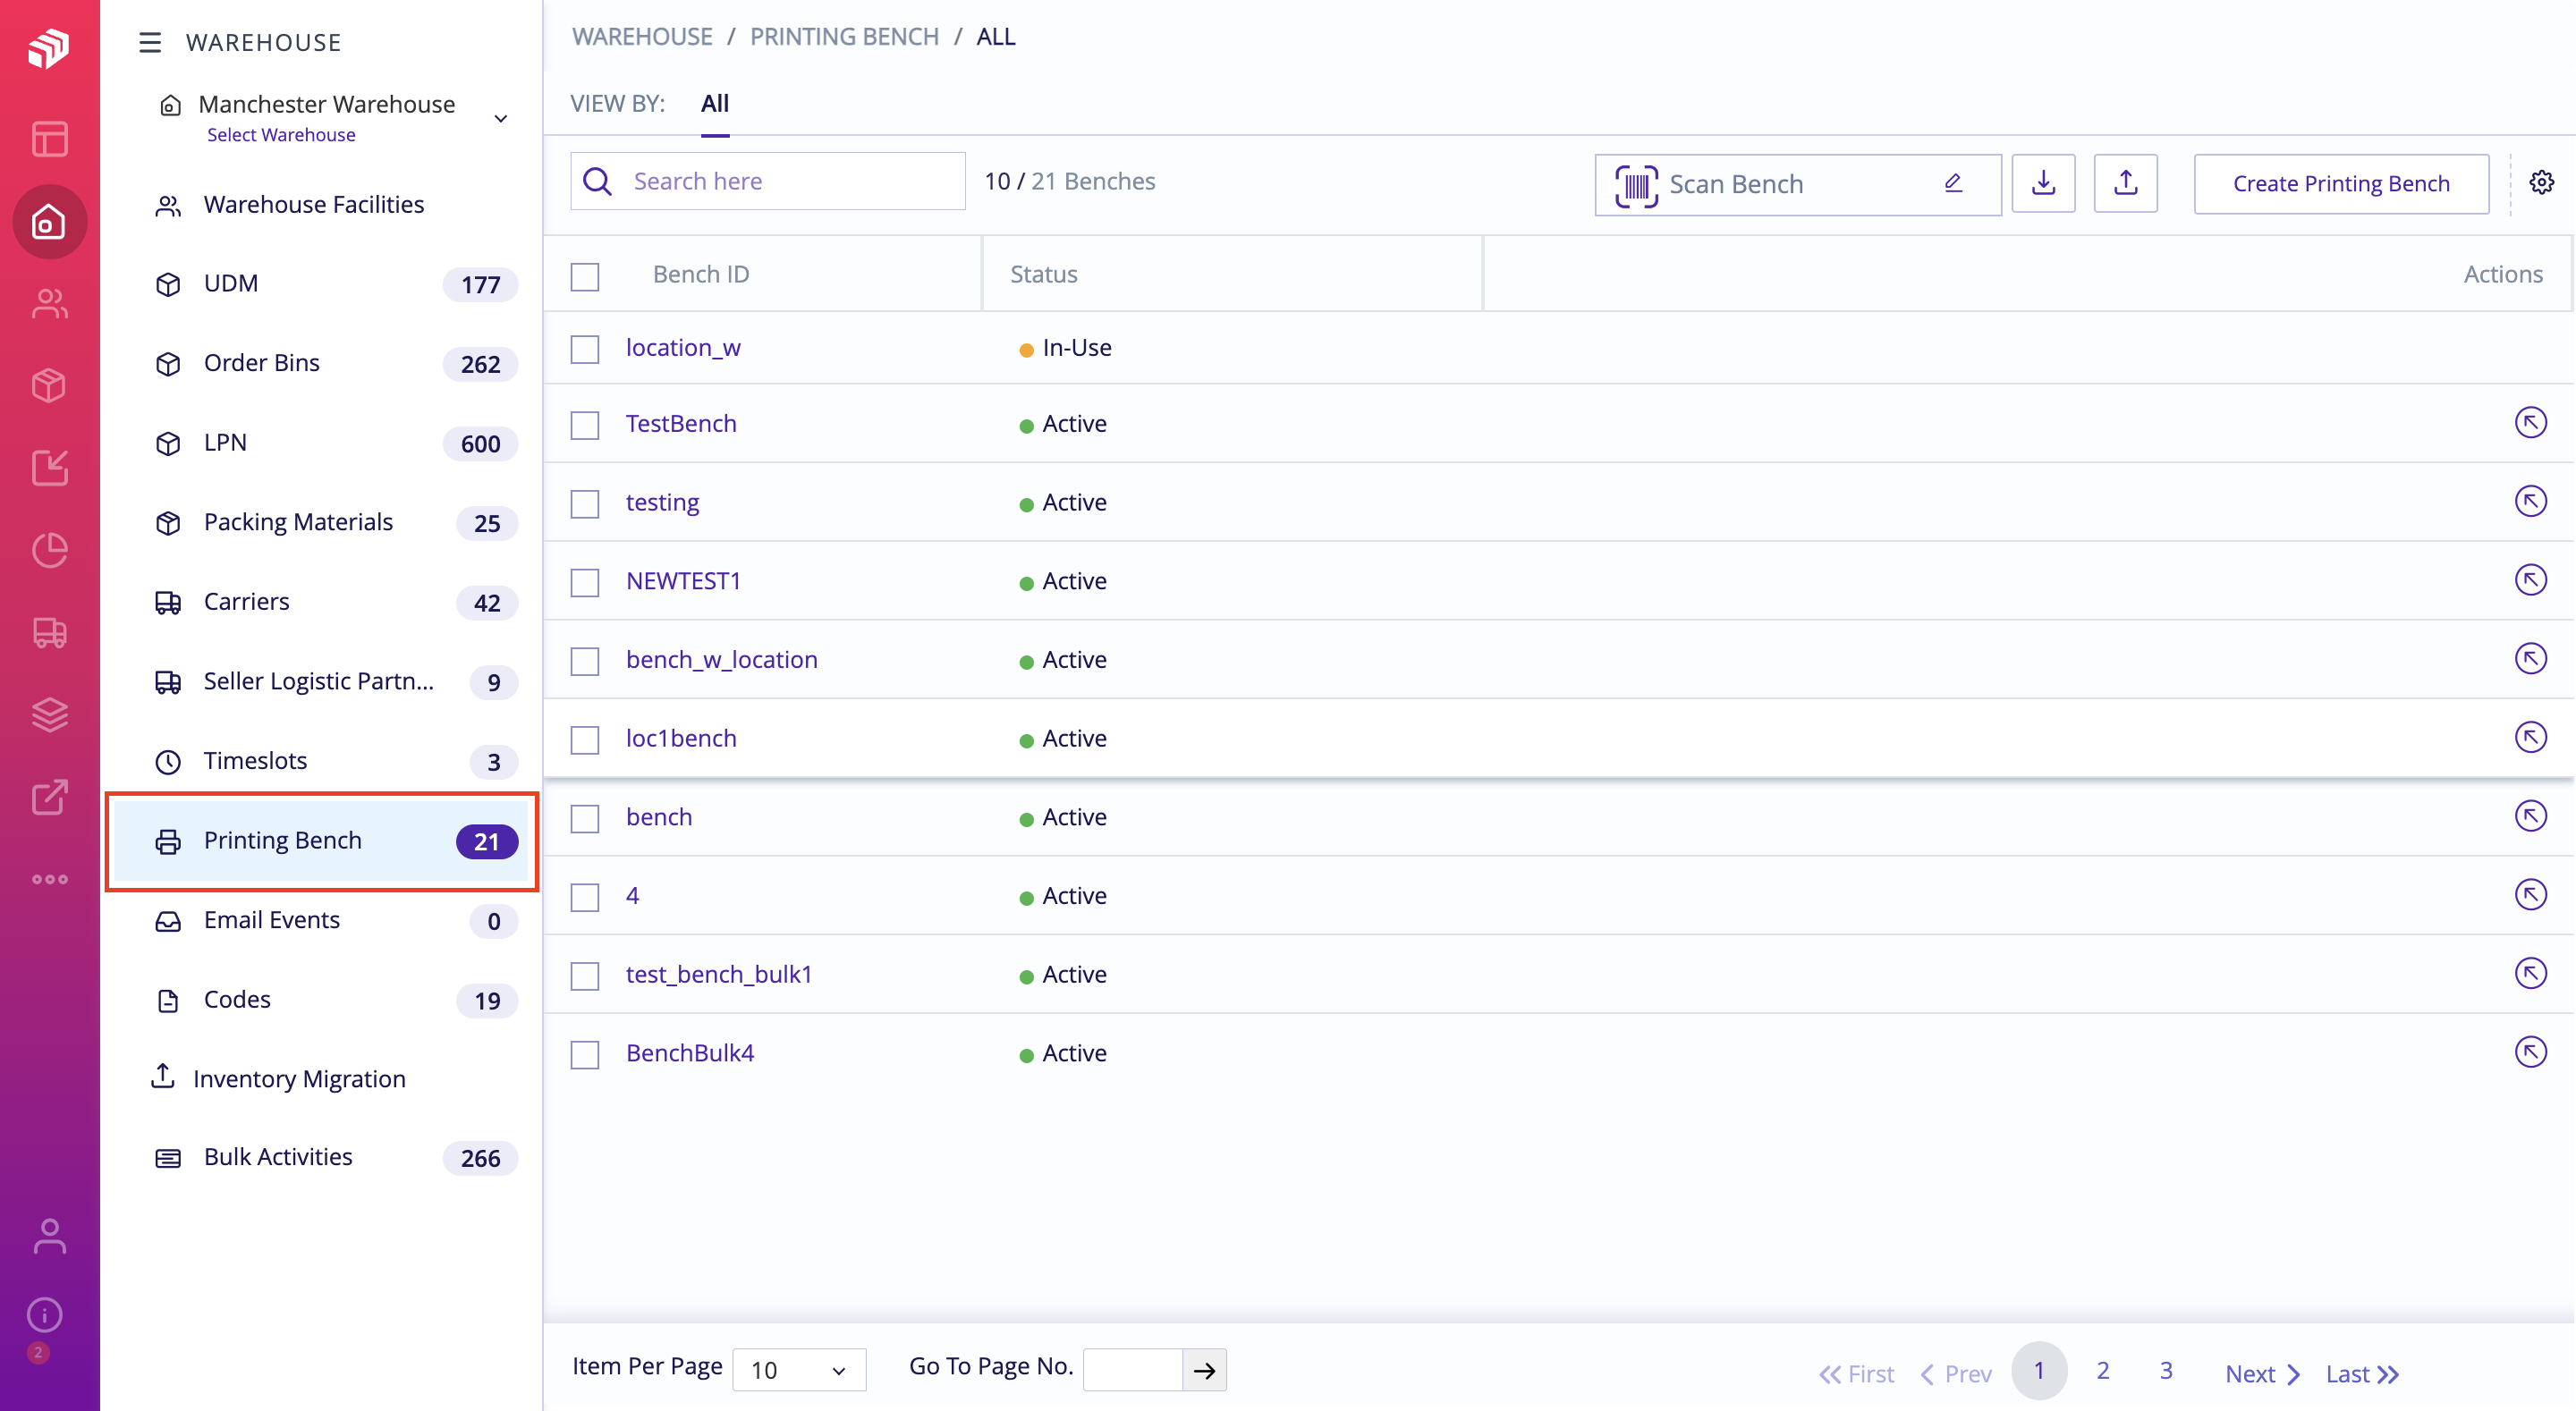This screenshot has width=2576, height=1411.
Task: Check the bench_w_location row checkbox
Action: (585, 661)
